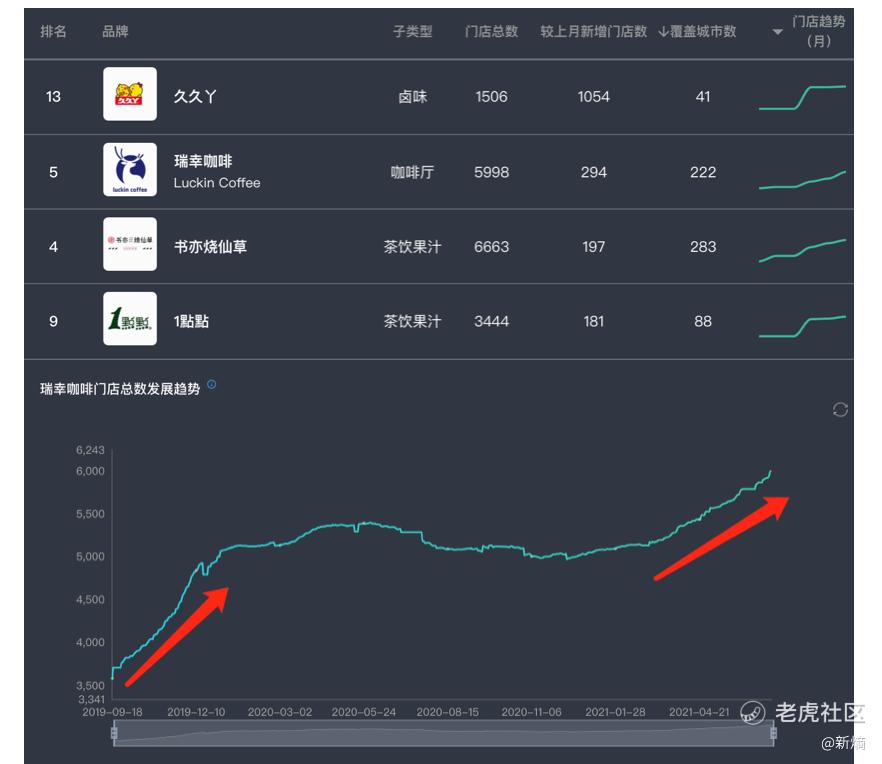Open the 1點點 monthly trend sparkline
Screen dimensions: 882x764
click(802, 326)
